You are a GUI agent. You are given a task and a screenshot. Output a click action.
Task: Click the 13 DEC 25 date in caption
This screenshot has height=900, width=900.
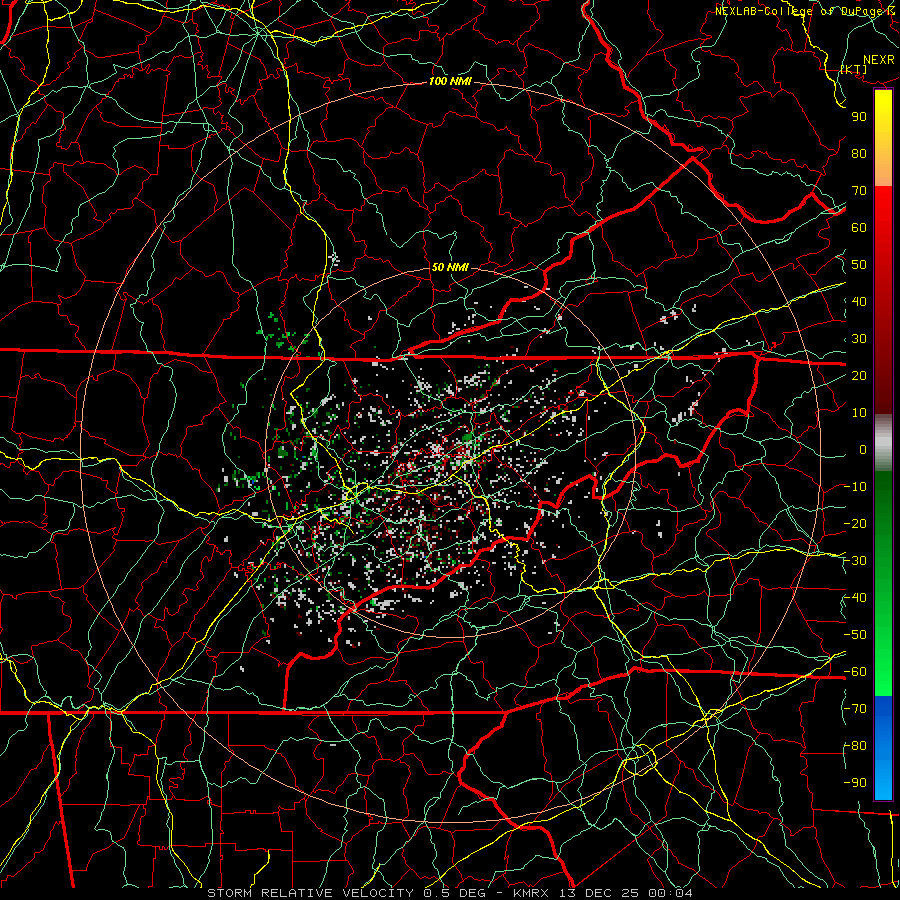click(x=597, y=893)
